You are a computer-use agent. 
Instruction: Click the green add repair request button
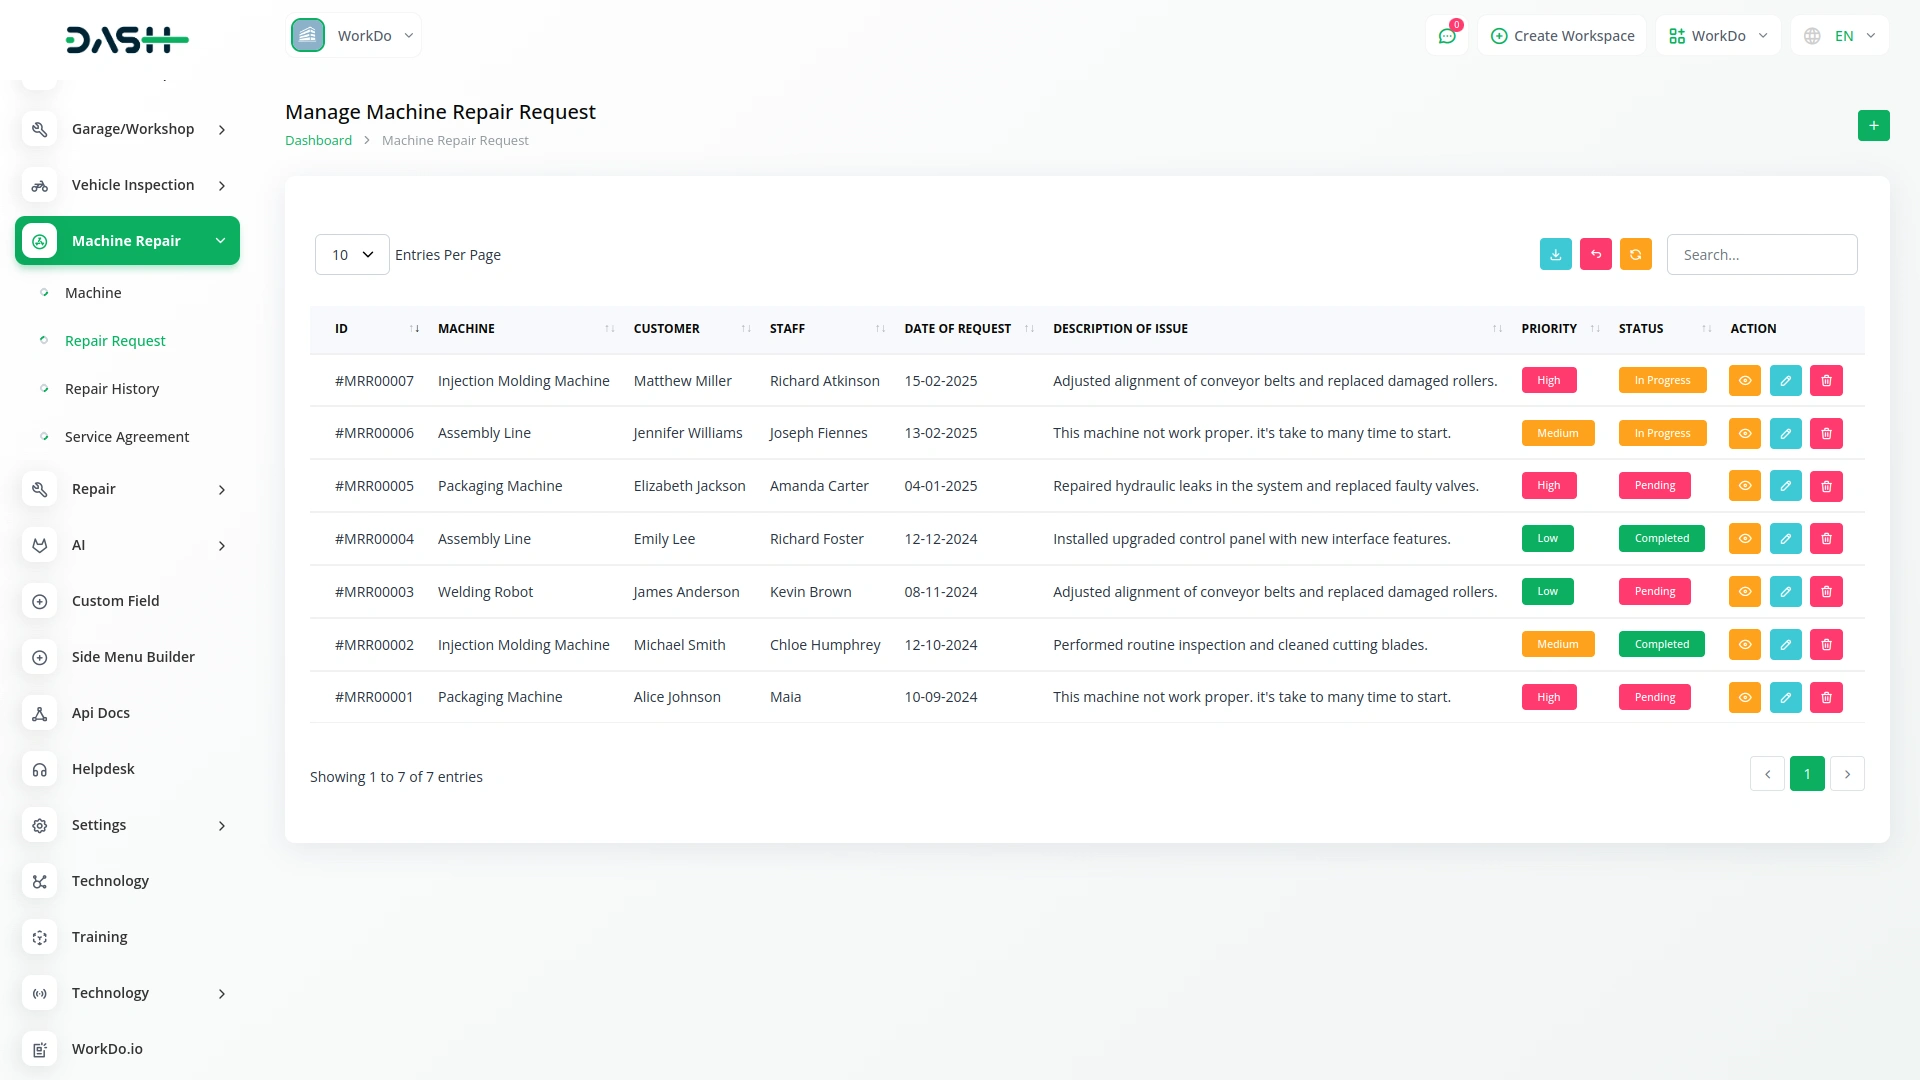(1873, 125)
